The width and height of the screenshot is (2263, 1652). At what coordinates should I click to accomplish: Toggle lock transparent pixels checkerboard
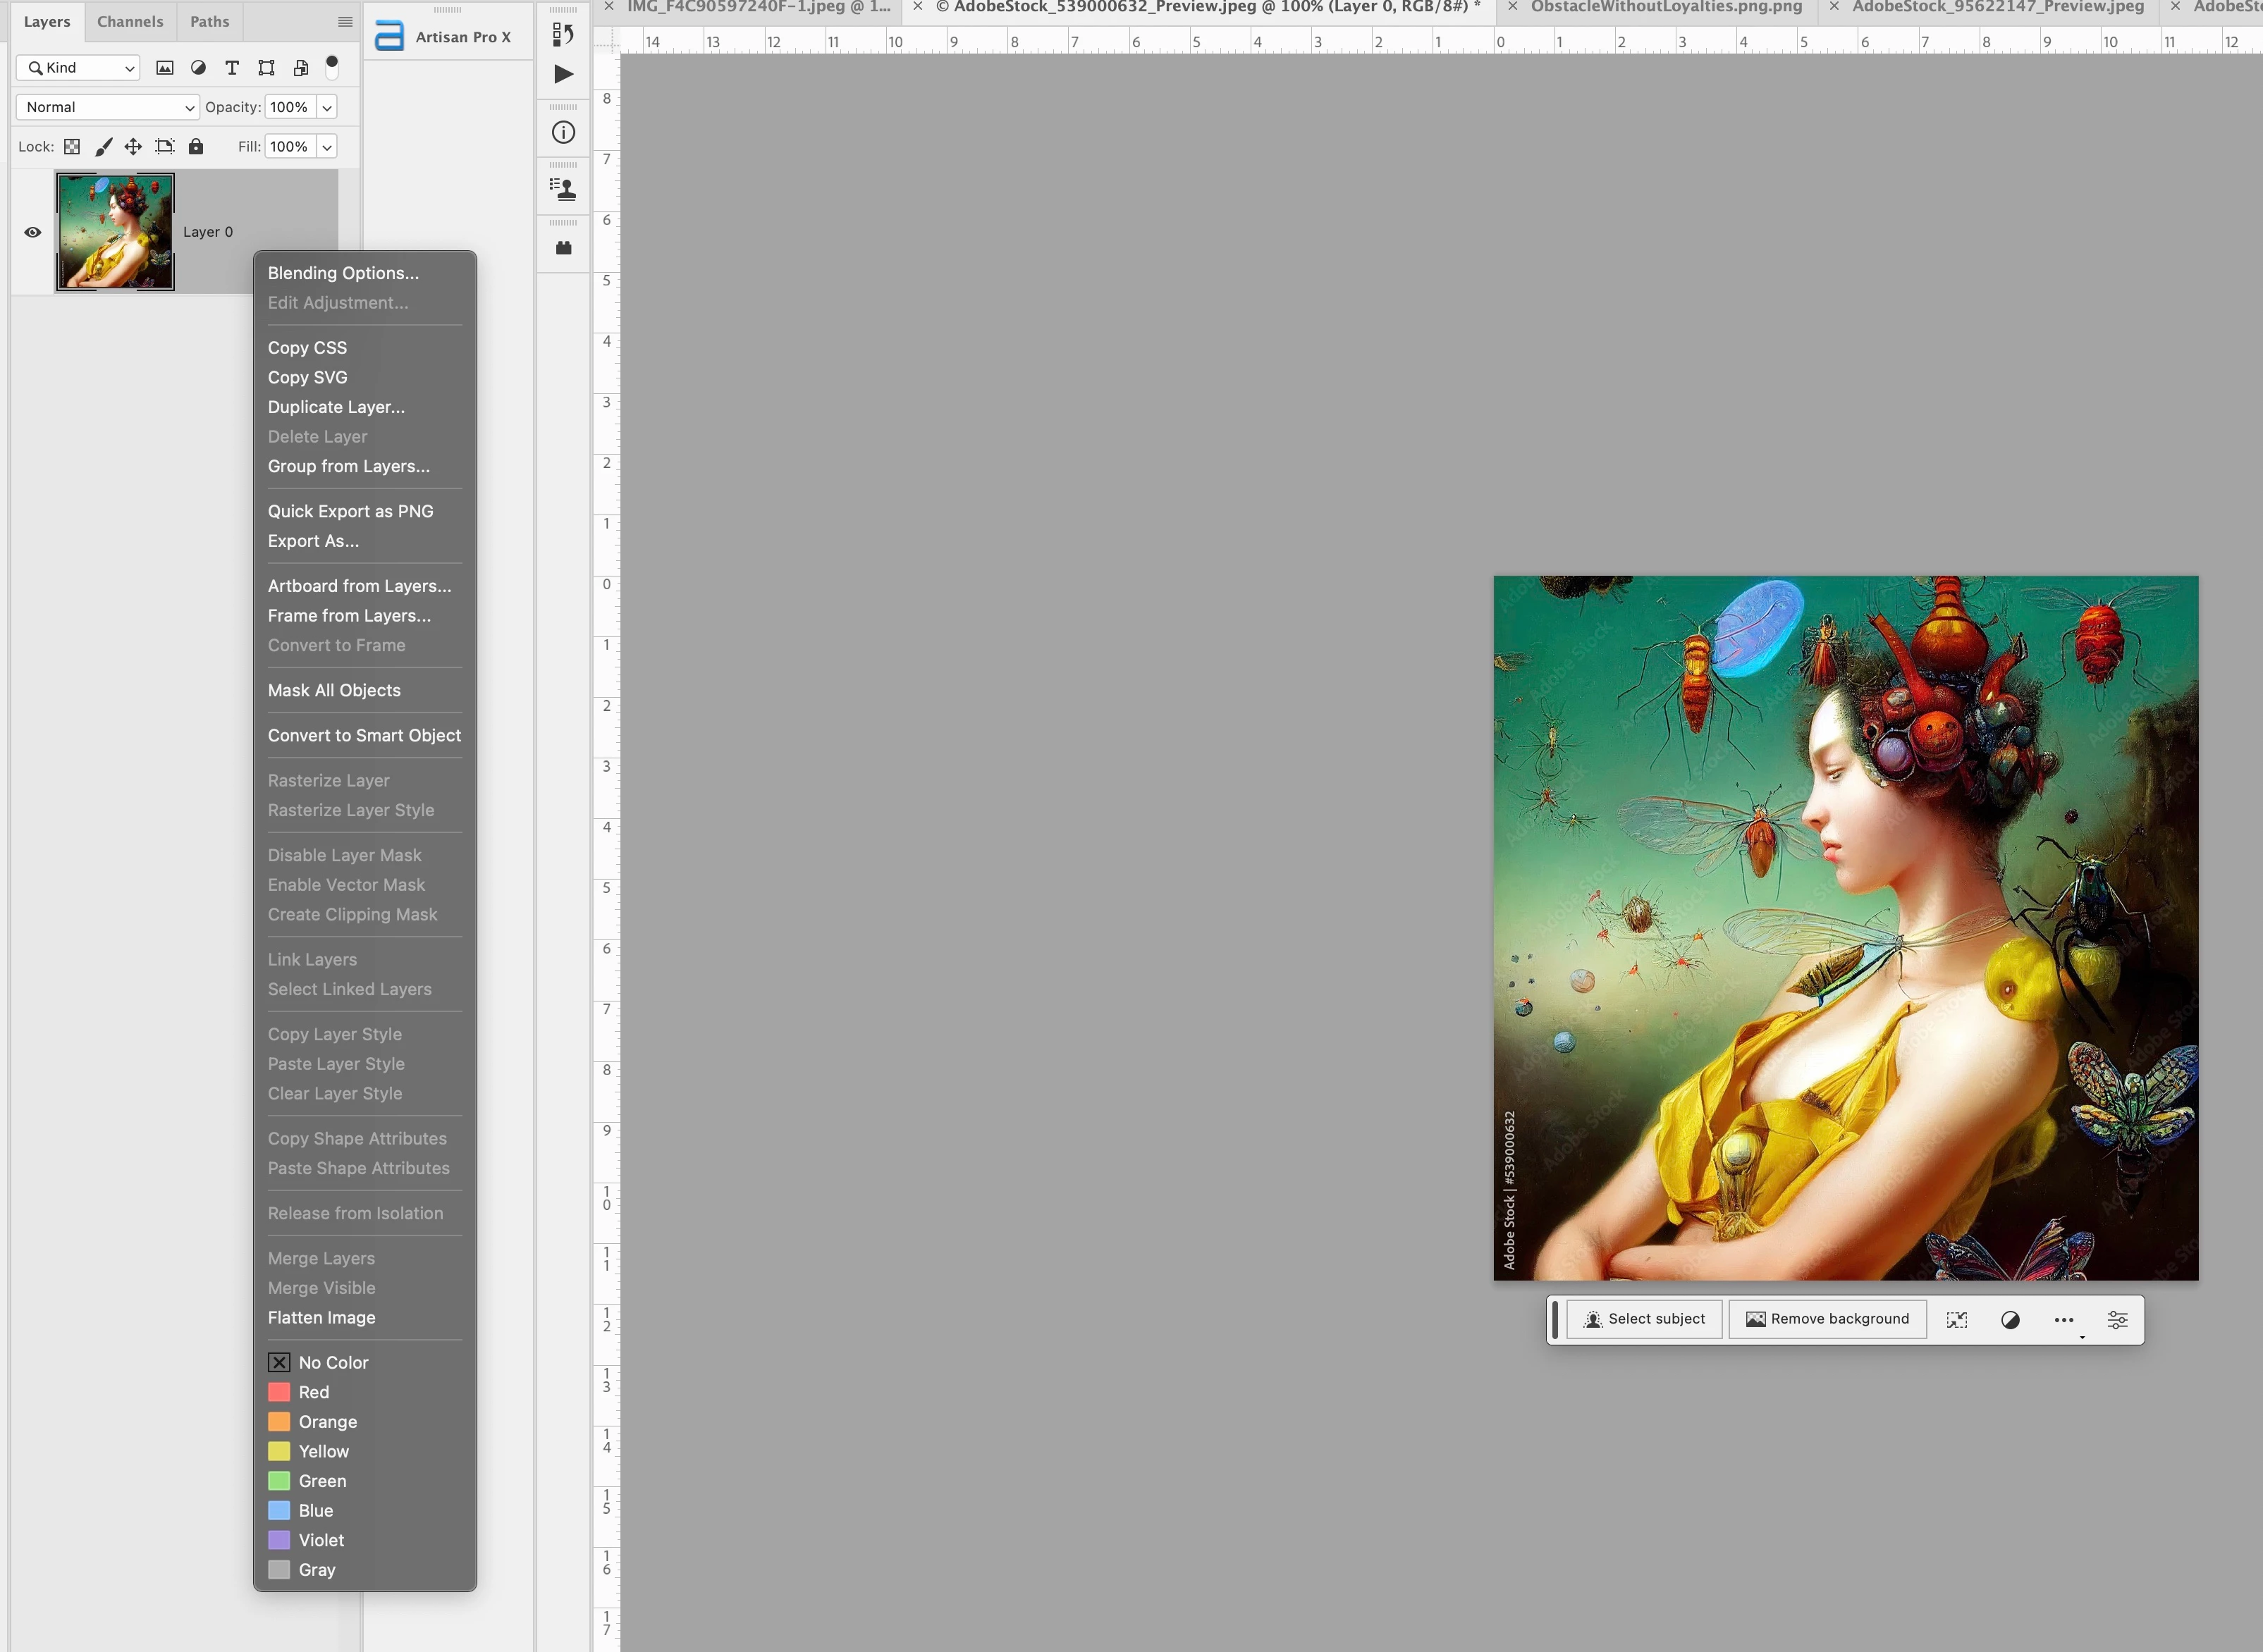72,147
